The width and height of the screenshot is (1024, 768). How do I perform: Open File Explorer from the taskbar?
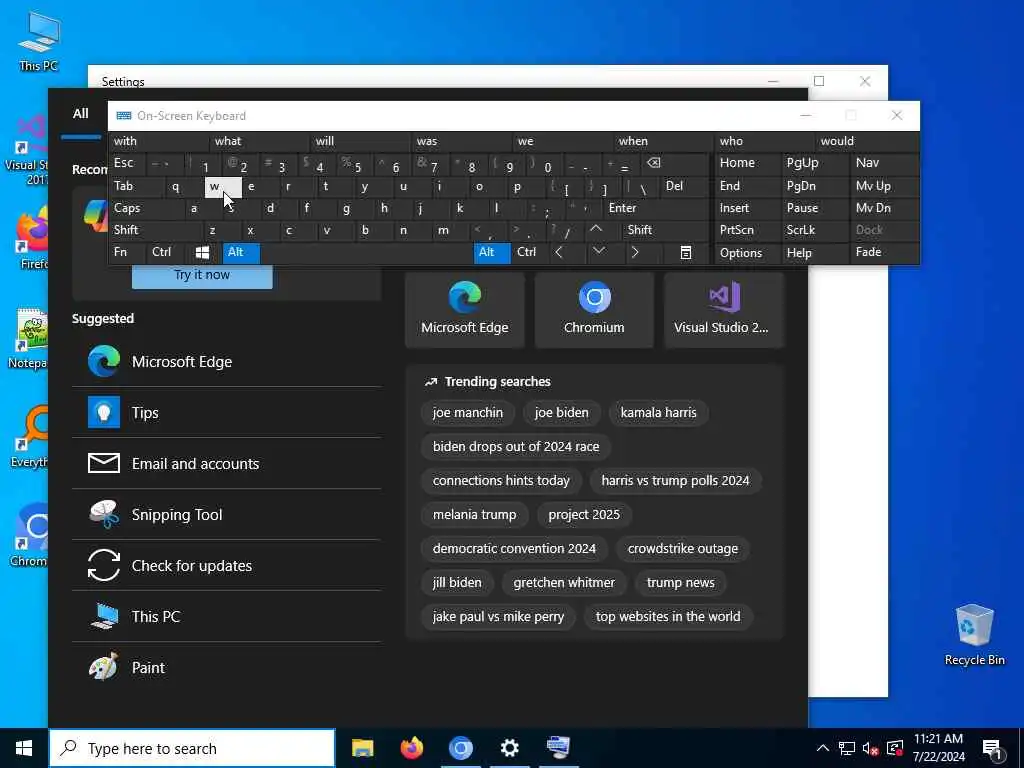click(x=362, y=748)
